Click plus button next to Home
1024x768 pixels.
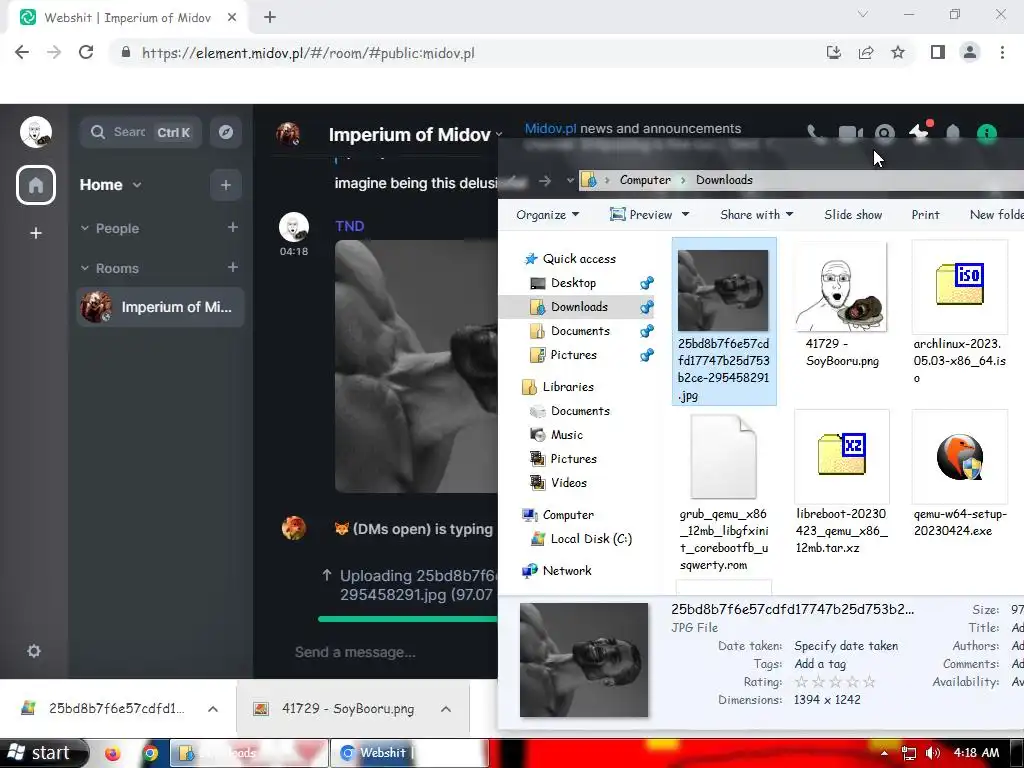tap(226, 185)
